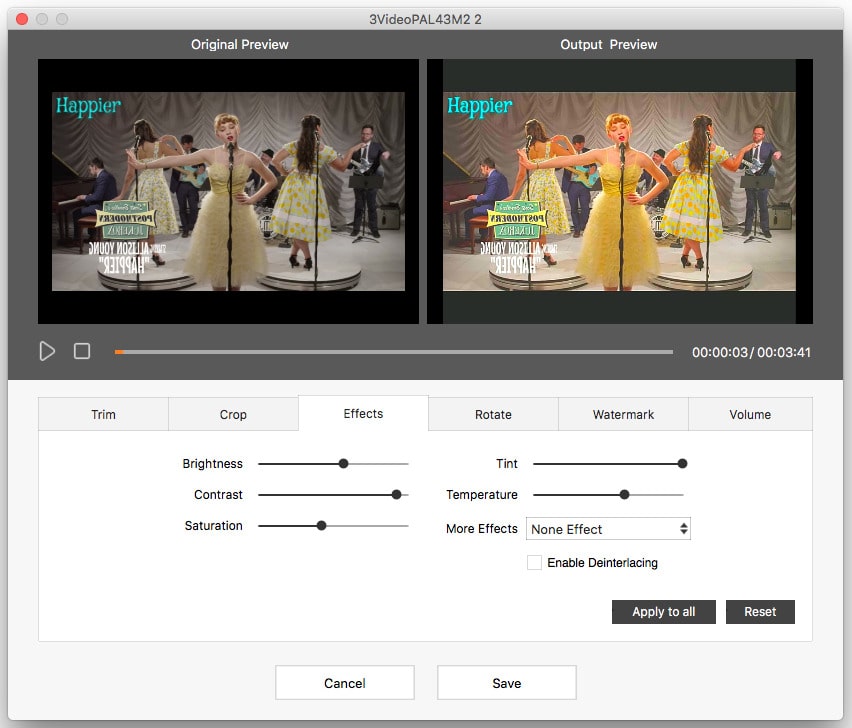
Task: Switch to the Volume tab
Action: click(750, 415)
